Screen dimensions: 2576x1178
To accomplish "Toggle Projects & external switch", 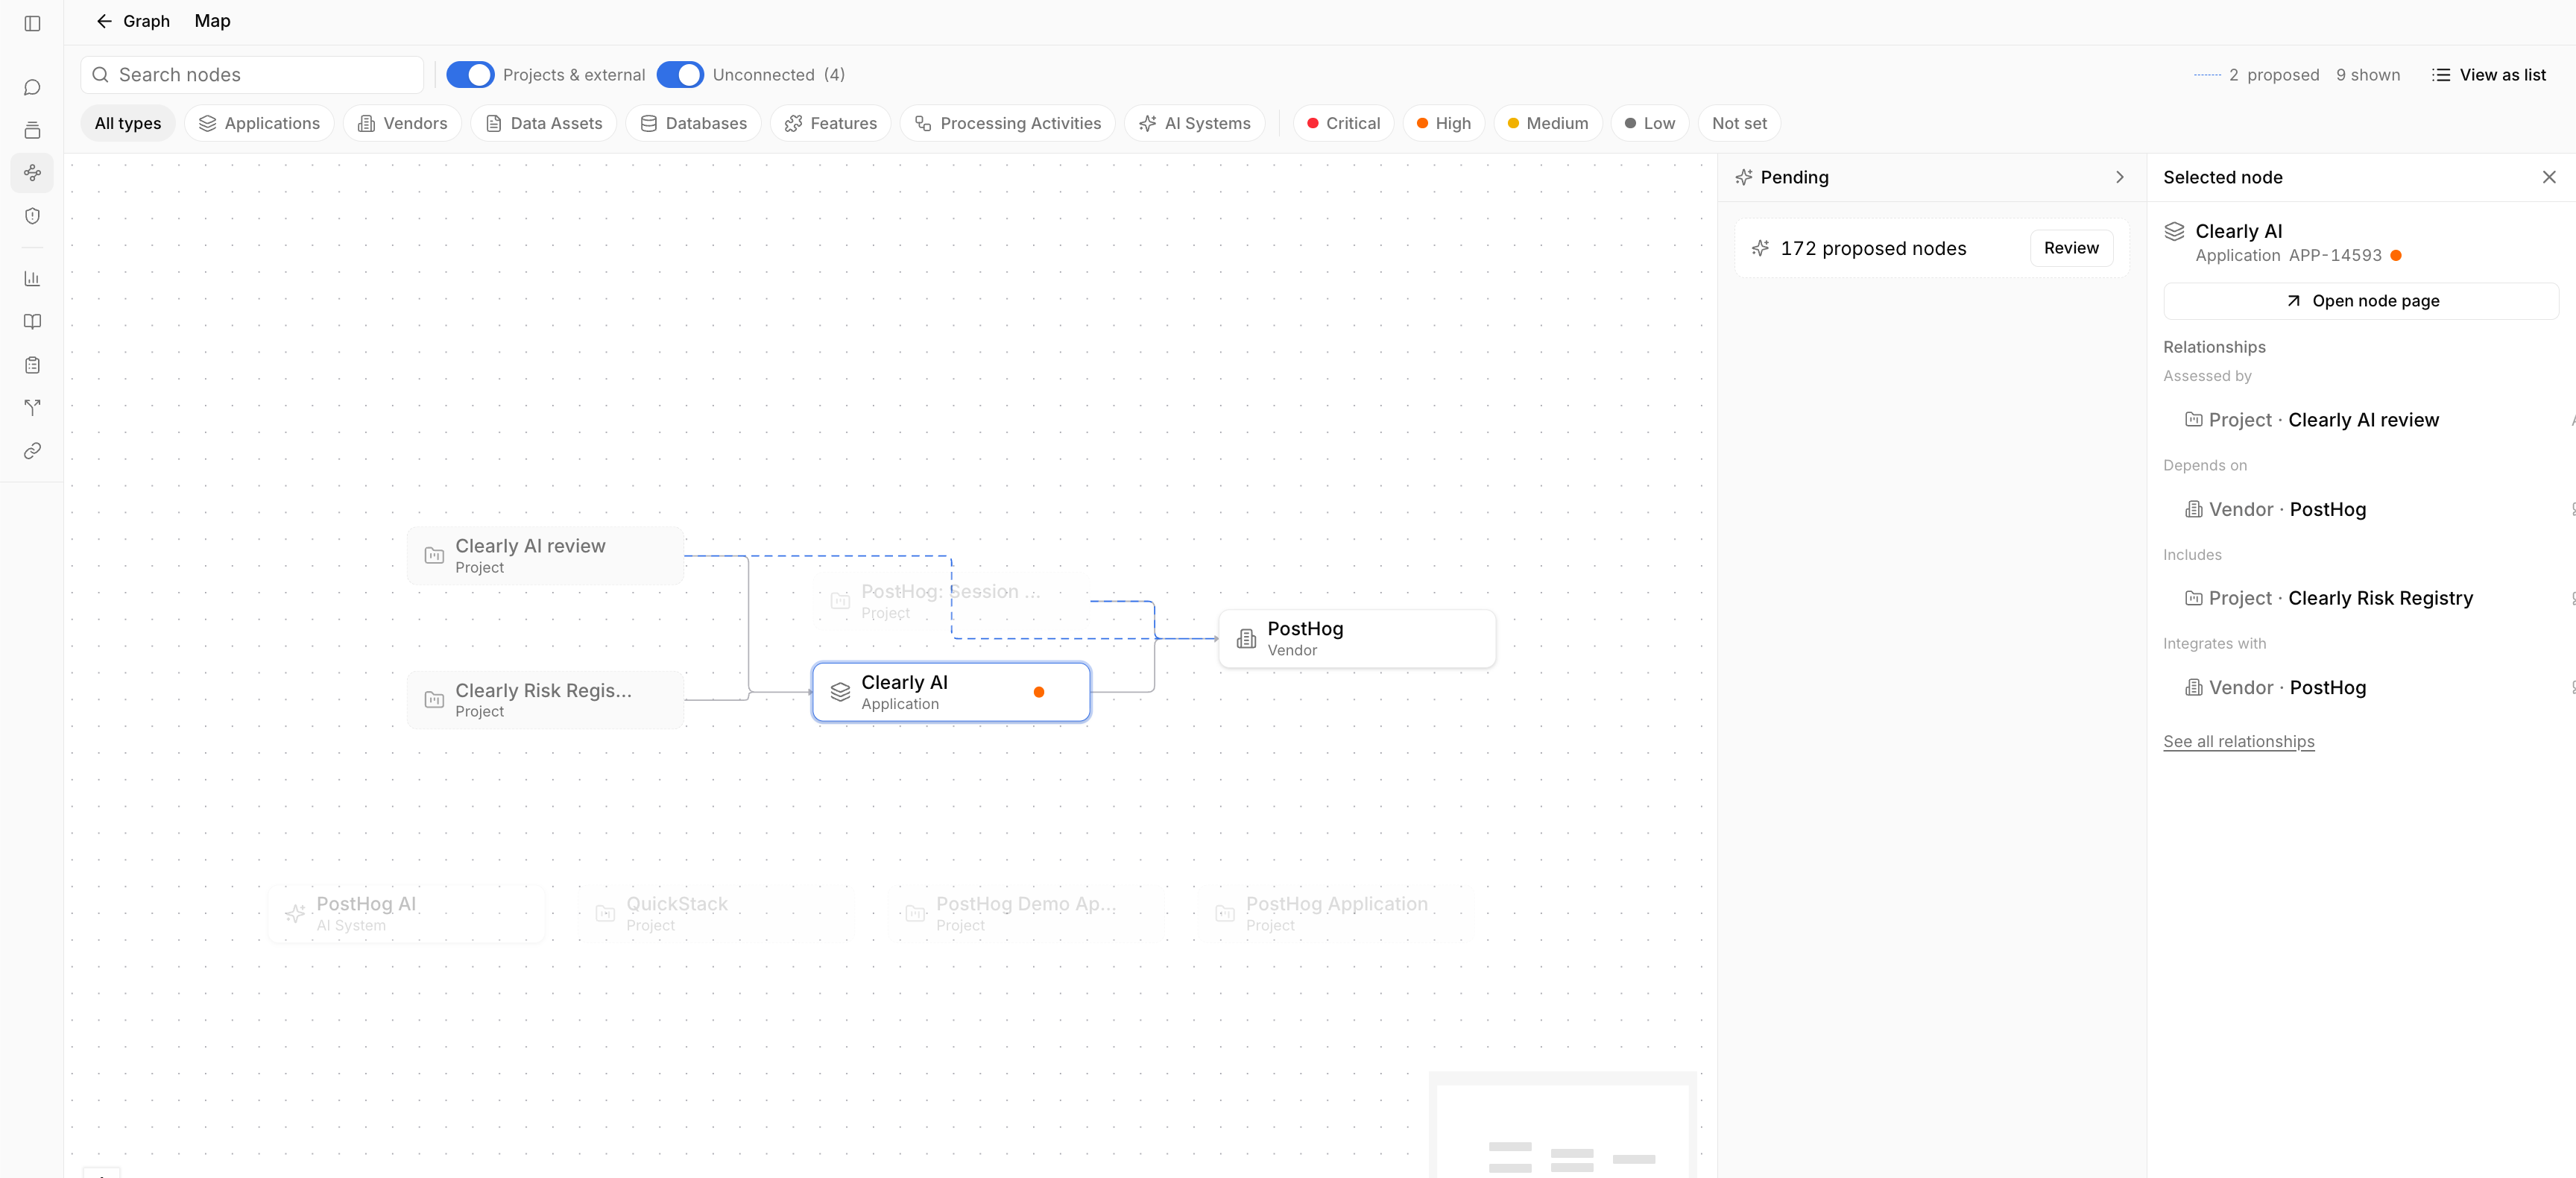I will point(470,75).
